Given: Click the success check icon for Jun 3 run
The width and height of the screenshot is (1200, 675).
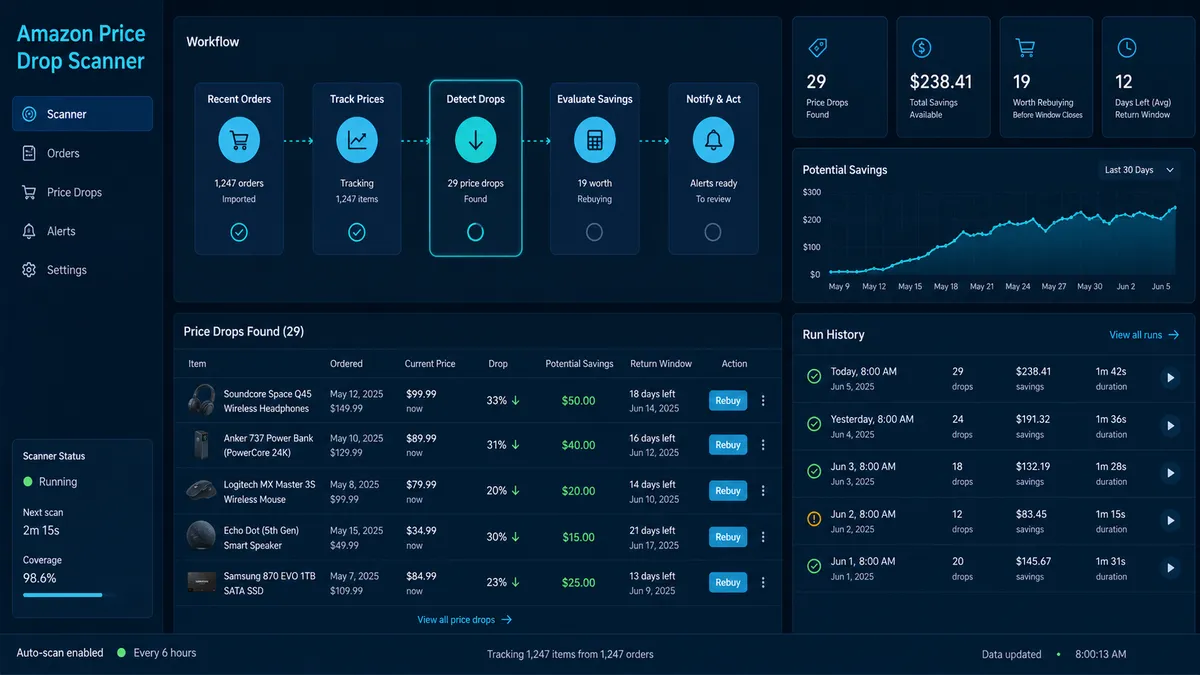Looking at the screenshot, I should click(x=814, y=472).
